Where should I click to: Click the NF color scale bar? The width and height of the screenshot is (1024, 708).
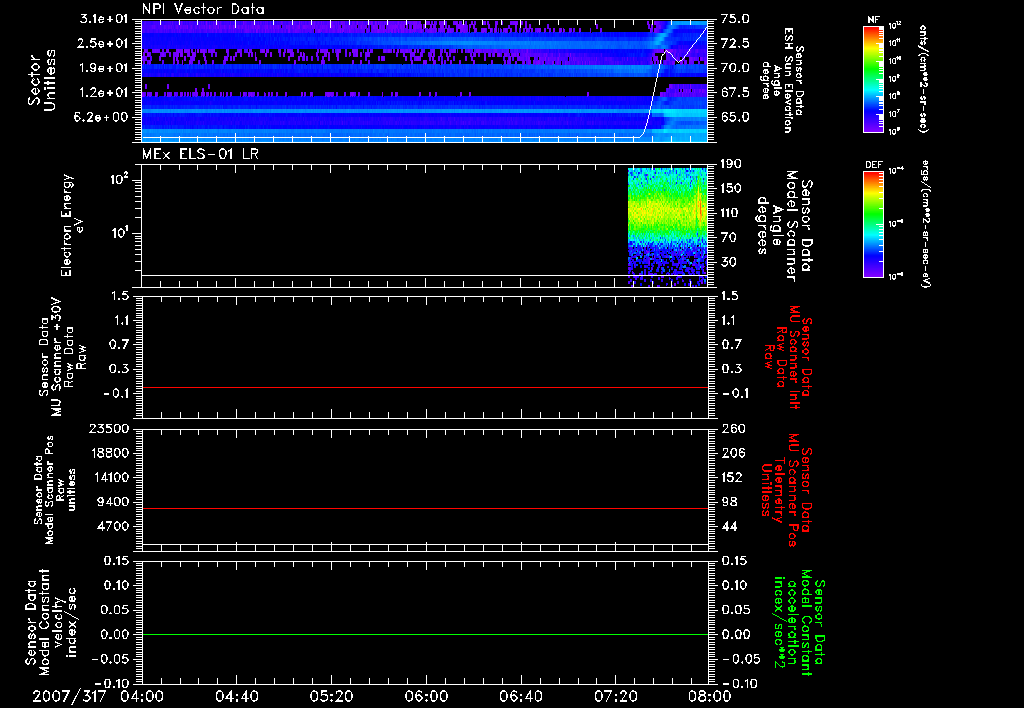pos(875,78)
